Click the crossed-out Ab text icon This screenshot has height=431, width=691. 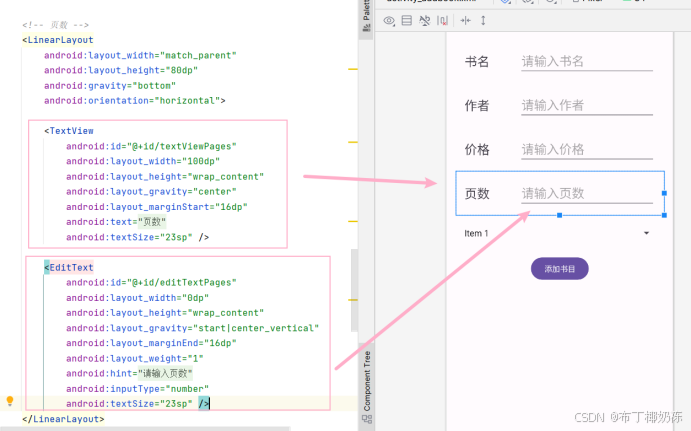tap(425, 20)
